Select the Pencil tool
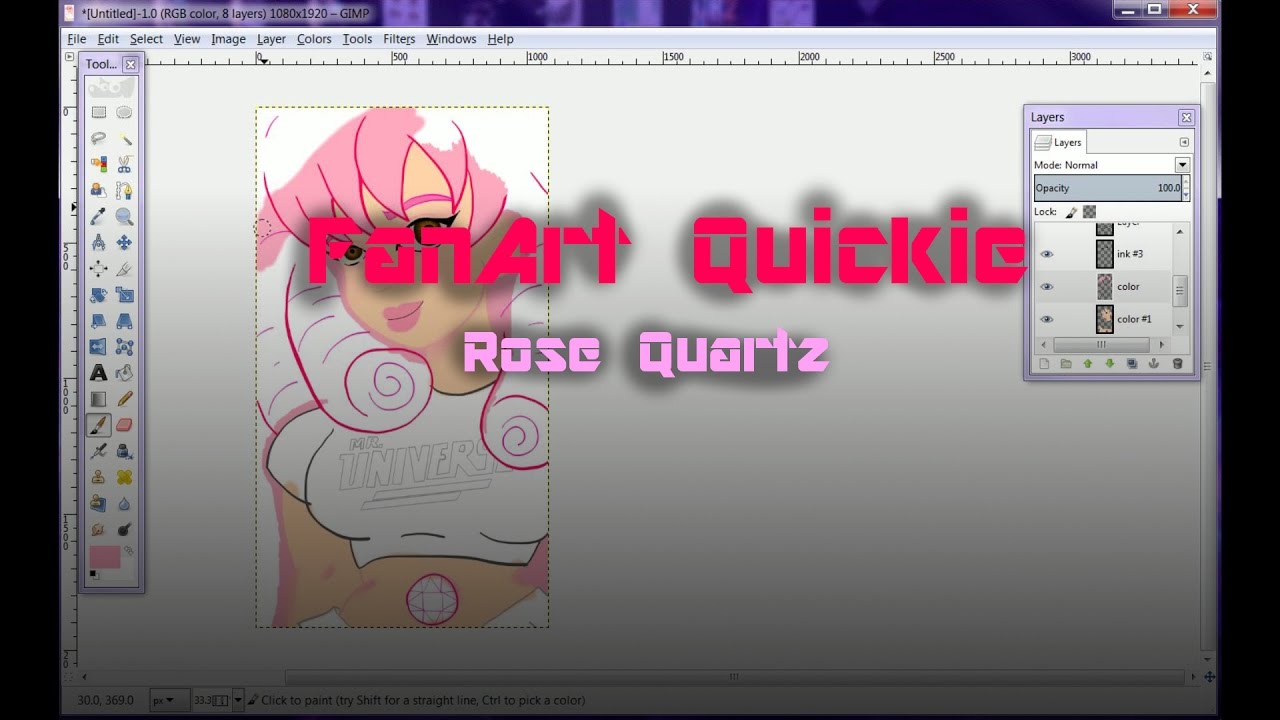1280x720 pixels. point(124,399)
